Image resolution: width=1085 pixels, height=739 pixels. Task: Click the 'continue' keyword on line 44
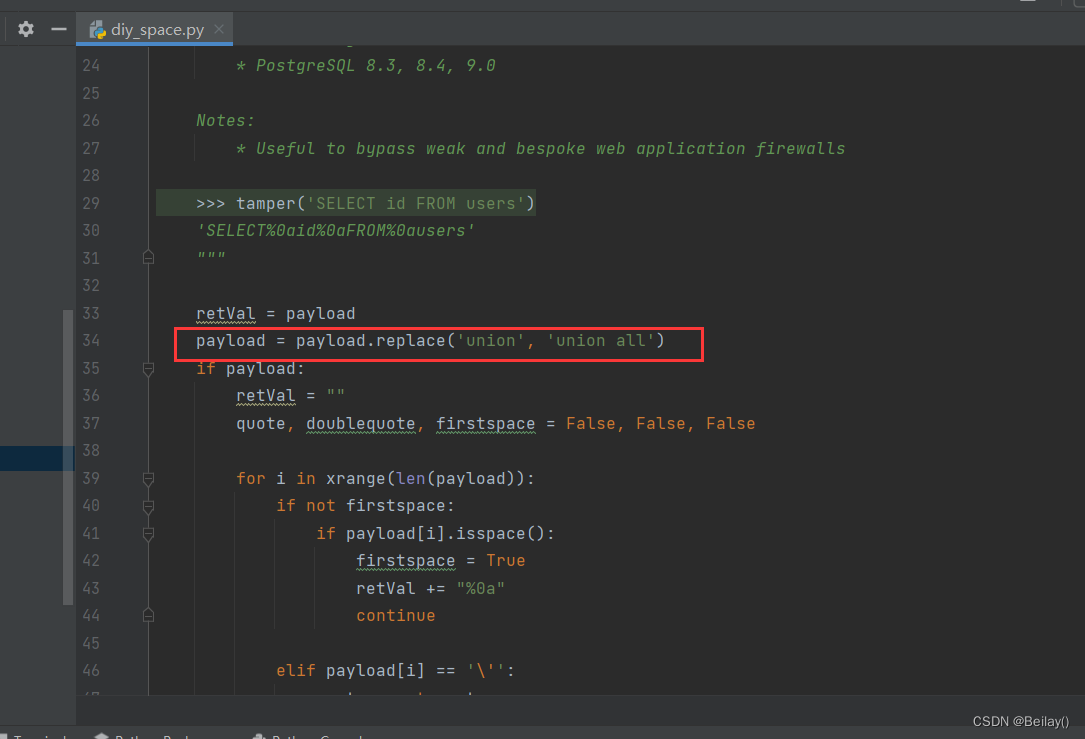point(396,615)
